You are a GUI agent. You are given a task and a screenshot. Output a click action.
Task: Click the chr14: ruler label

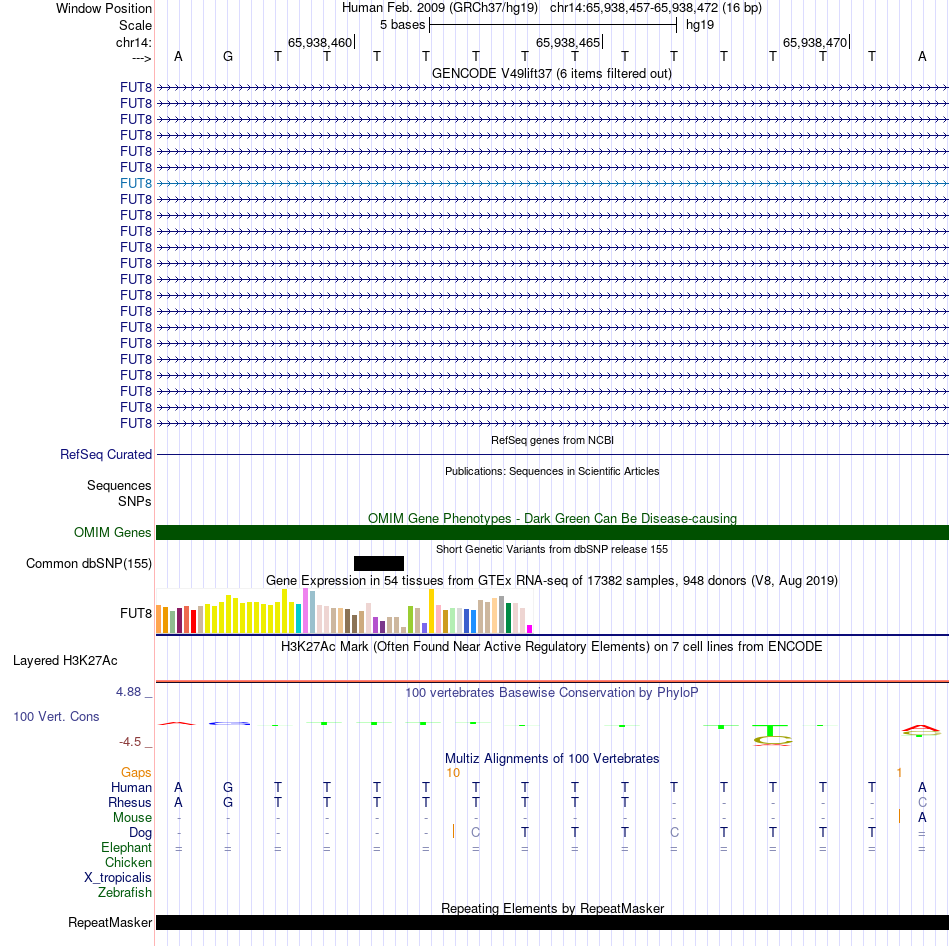(133, 42)
